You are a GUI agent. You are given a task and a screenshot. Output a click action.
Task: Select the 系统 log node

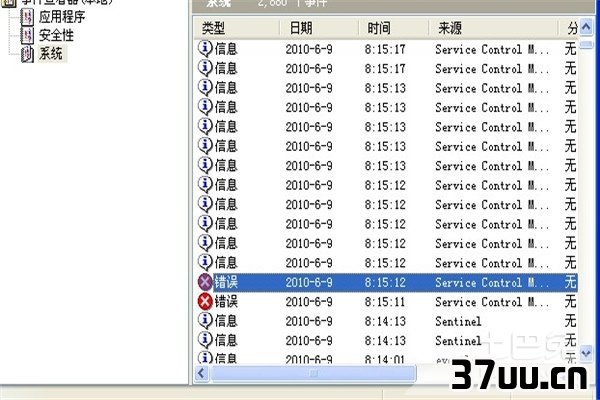51,54
